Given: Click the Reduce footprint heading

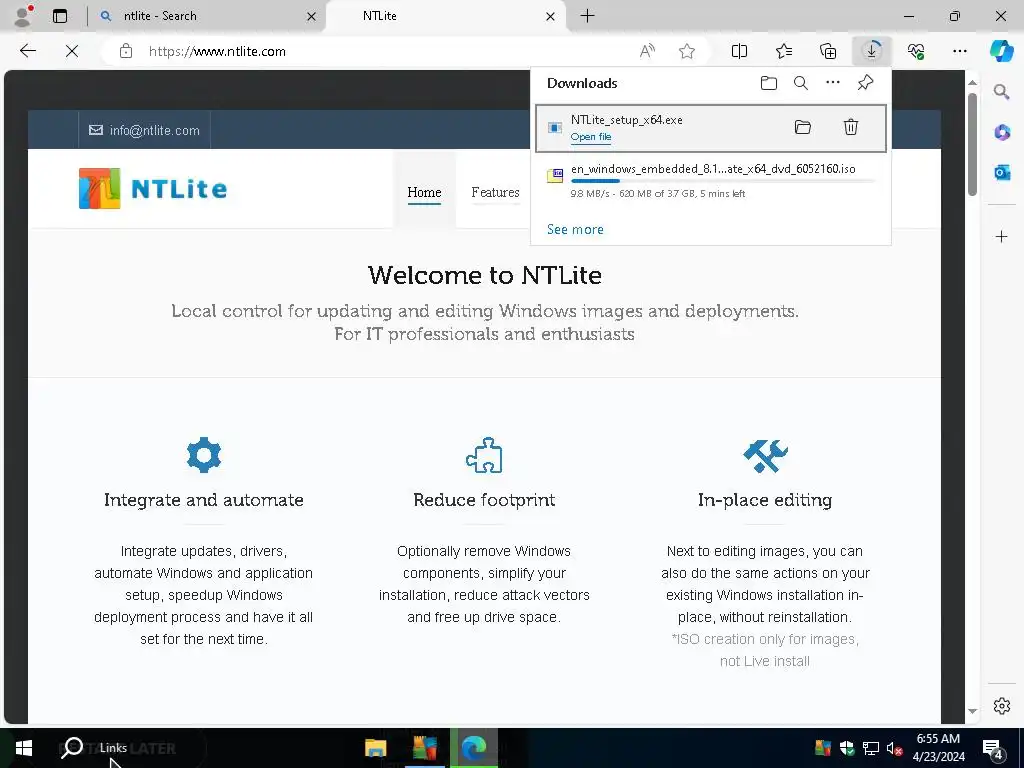Looking at the screenshot, I should point(484,500).
